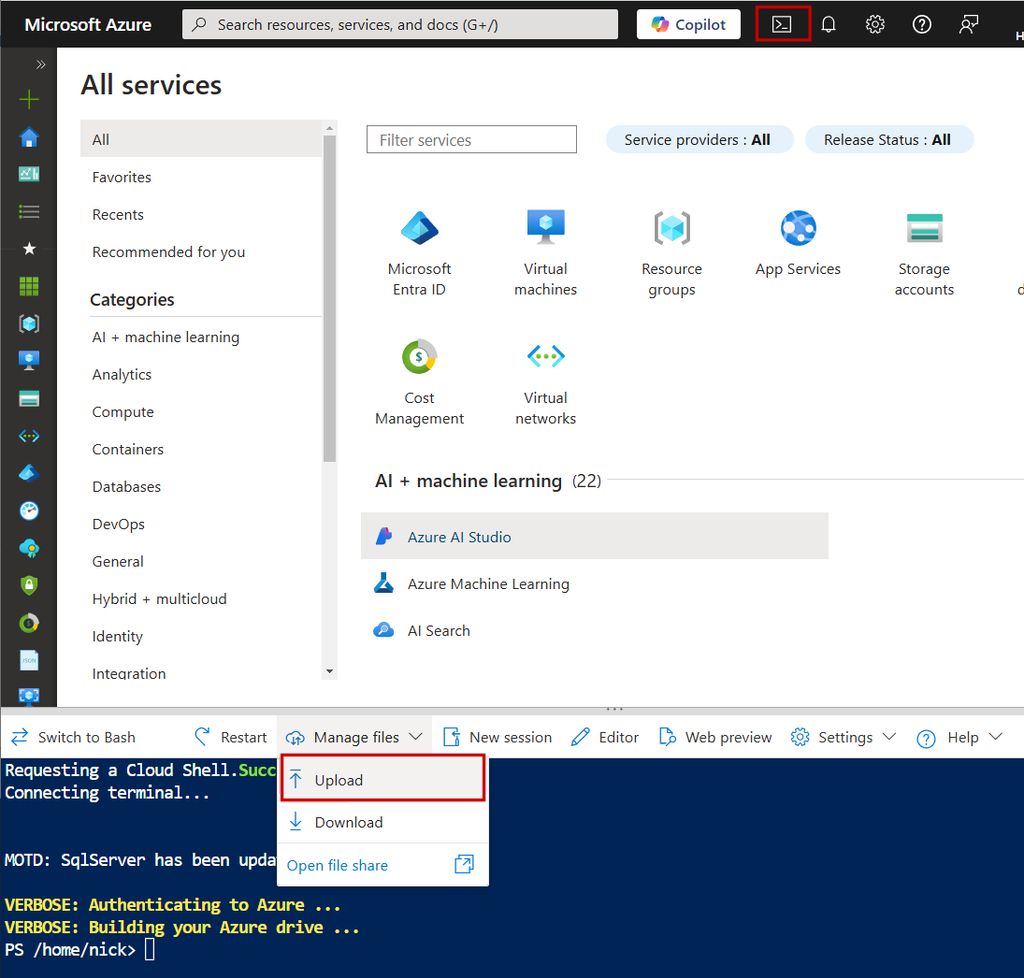
Task: Open the Virtual networks tile
Action: pos(545,383)
